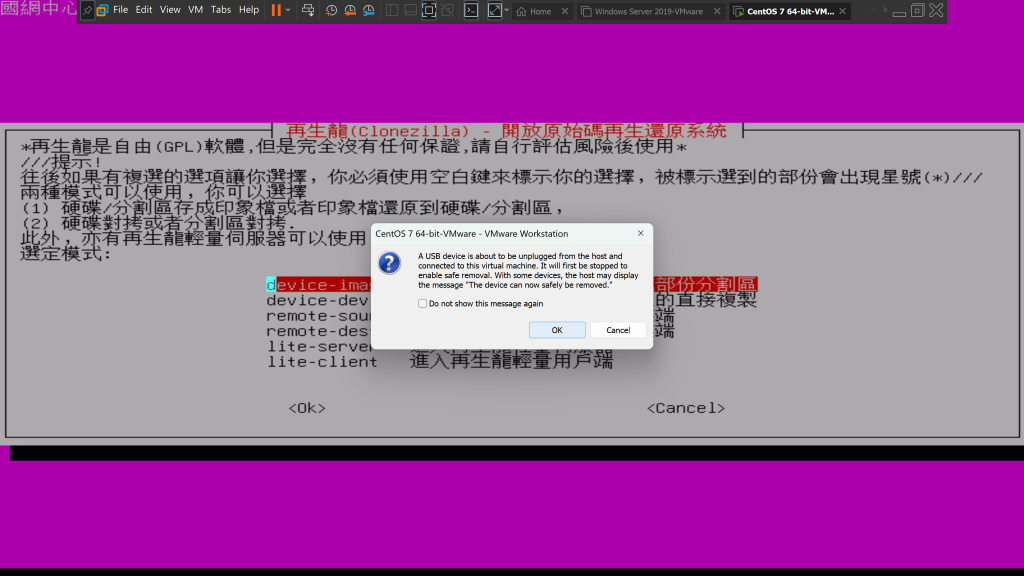Click Send Ctrl+Alt+Del icon
Image resolution: width=1024 pixels, height=576 pixels.
click(308, 11)
